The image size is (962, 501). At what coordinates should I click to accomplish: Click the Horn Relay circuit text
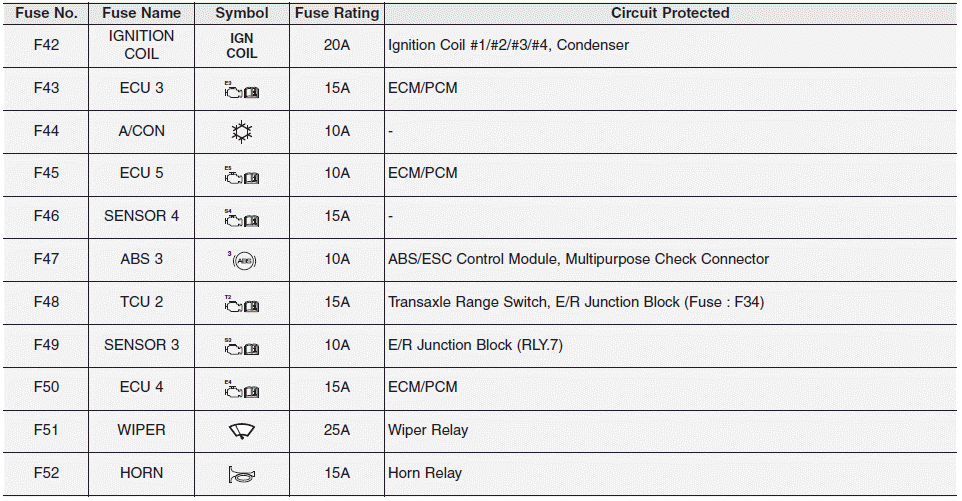[x=425, y=473]
